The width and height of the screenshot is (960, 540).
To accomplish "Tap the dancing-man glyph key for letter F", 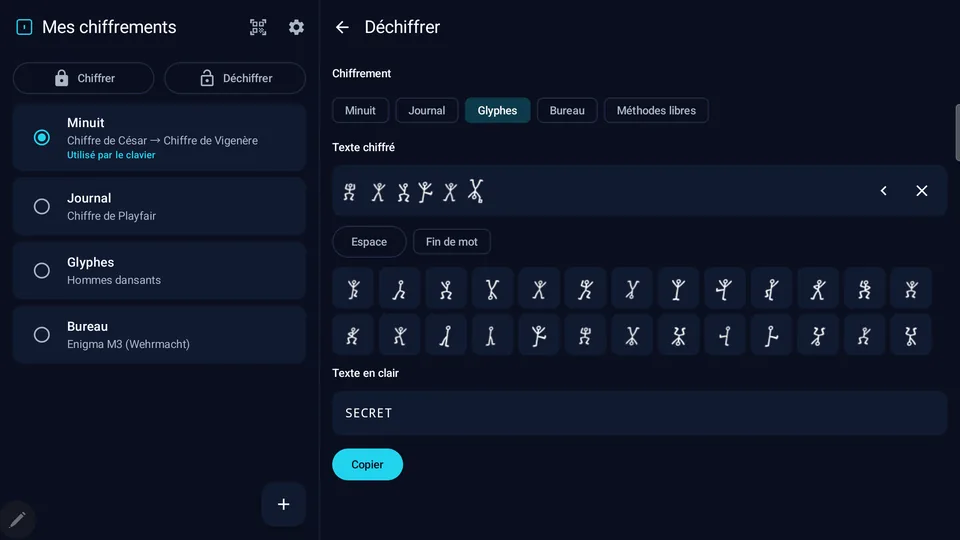I will [x=586, y=289].
